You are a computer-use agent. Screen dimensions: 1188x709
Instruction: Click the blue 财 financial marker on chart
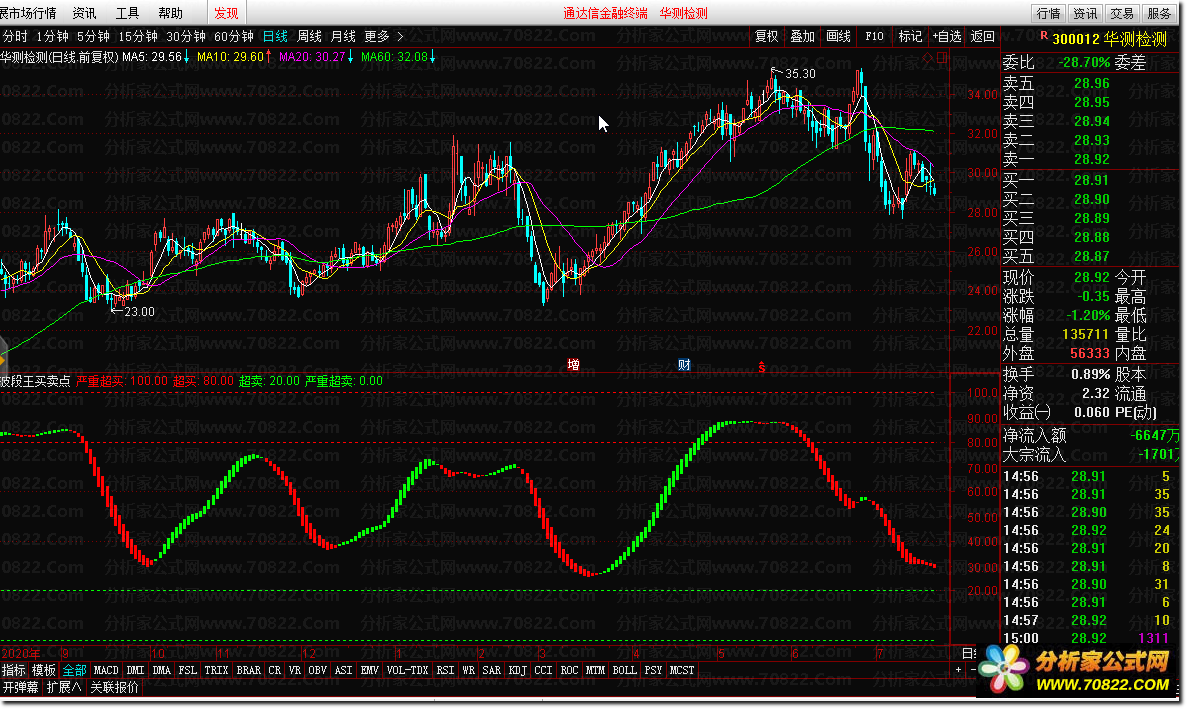684,365
